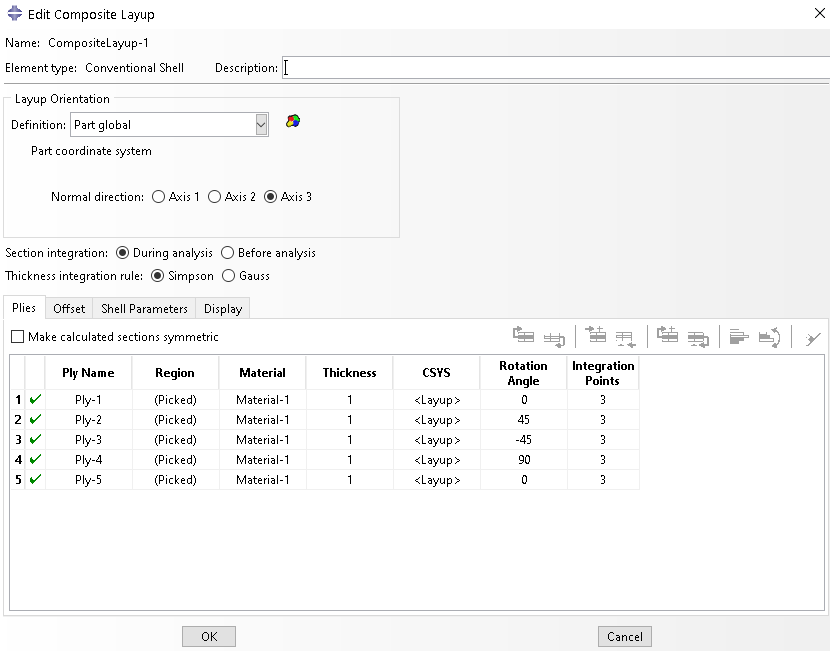Select the Rotation Angle cell for Ply-4
This screenshot has height=651, width=830.
click(x=523, y=460)
